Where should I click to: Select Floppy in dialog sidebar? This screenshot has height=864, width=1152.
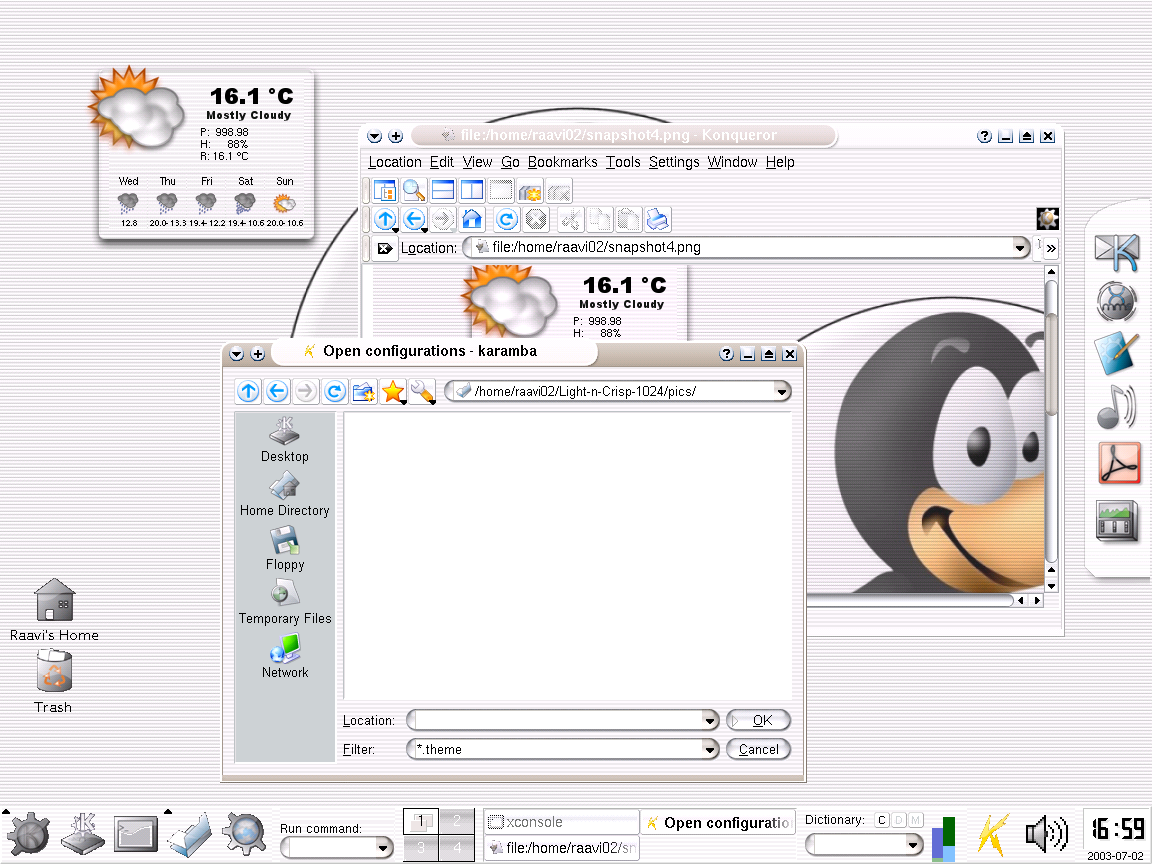click(x=284, y=549)
